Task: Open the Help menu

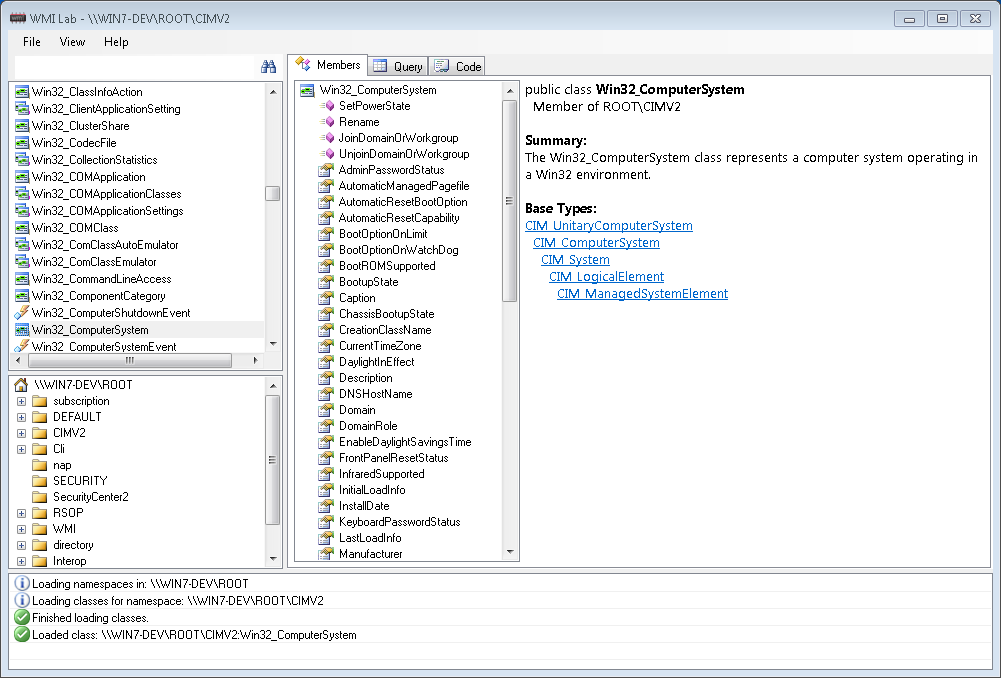Action: coord(116,41)
